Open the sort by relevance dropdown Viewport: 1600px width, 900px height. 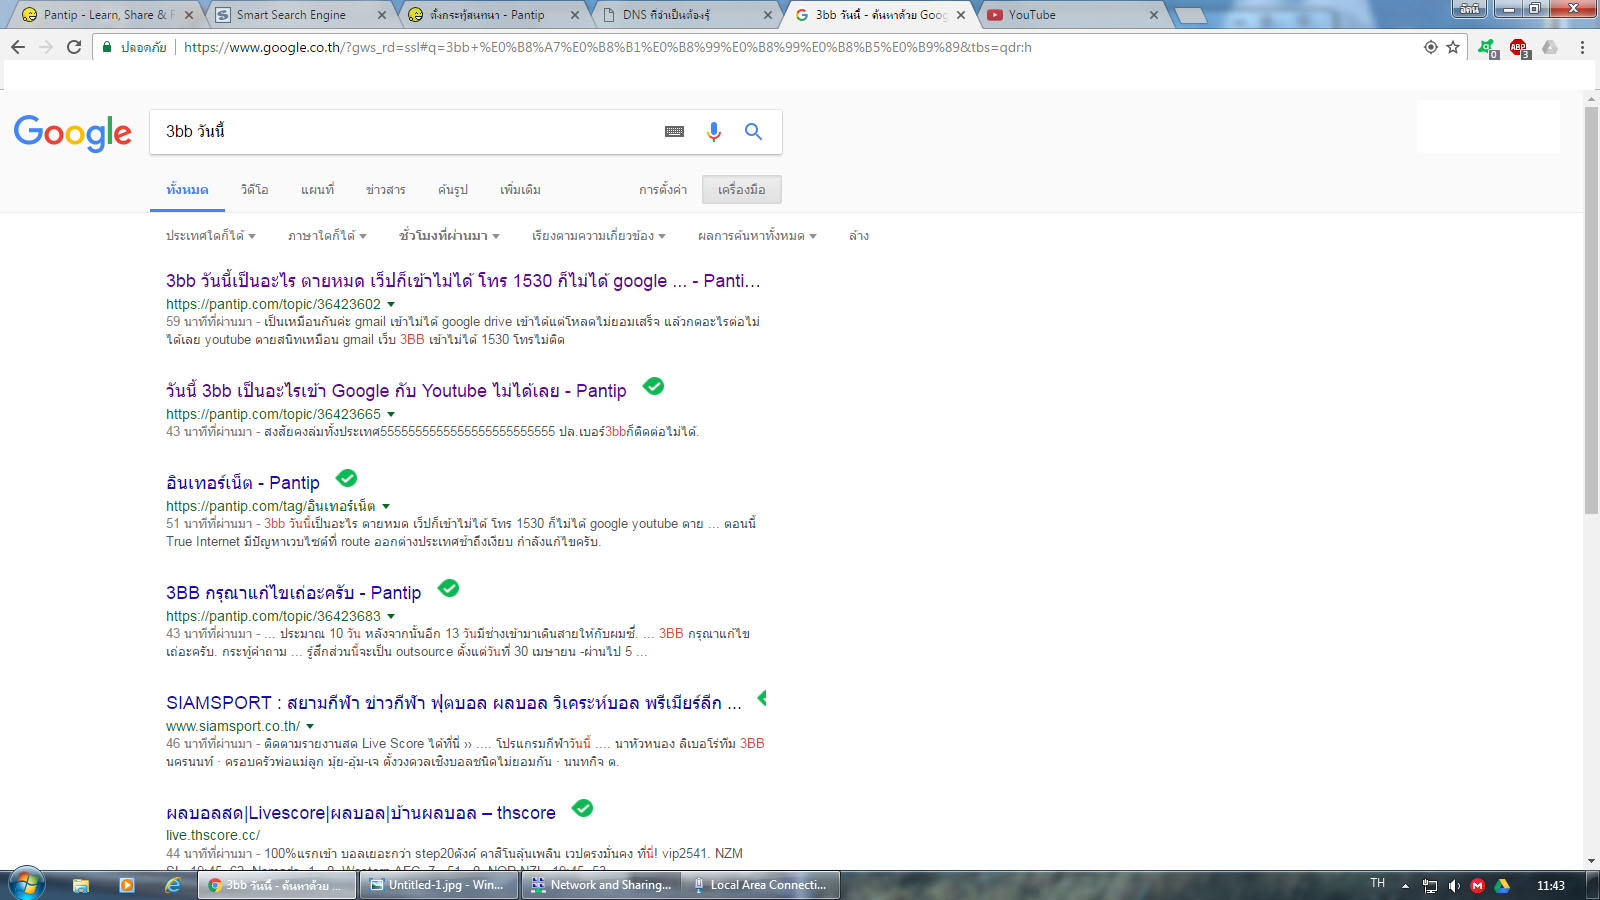point(598,236)
